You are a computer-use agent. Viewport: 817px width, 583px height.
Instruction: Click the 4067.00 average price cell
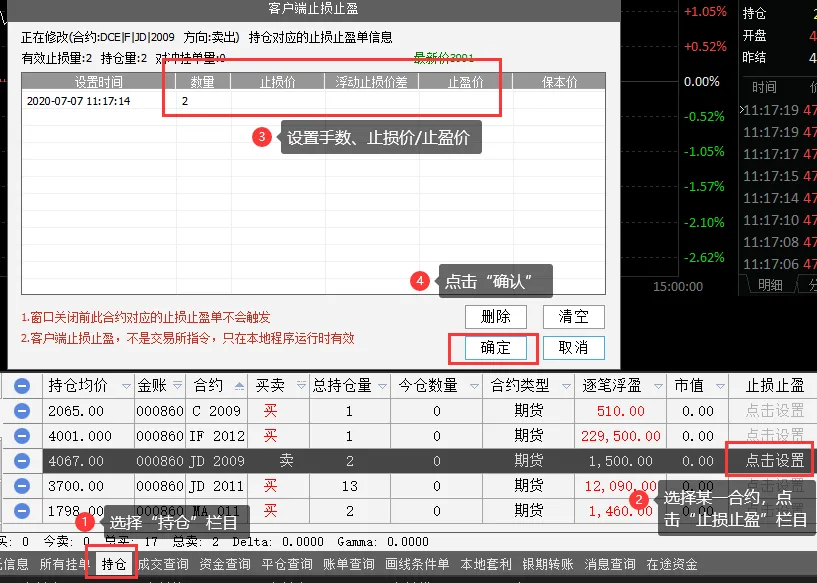tap(88, 461)
